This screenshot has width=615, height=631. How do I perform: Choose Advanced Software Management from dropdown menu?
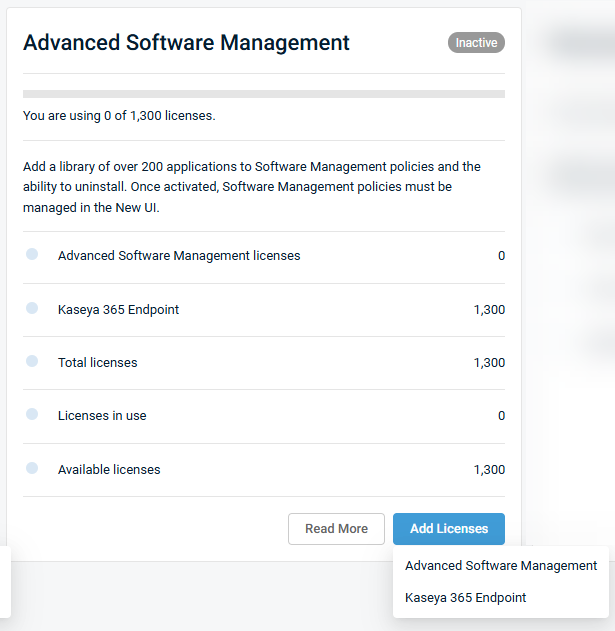pyautogui.click(x=501, y=565)
